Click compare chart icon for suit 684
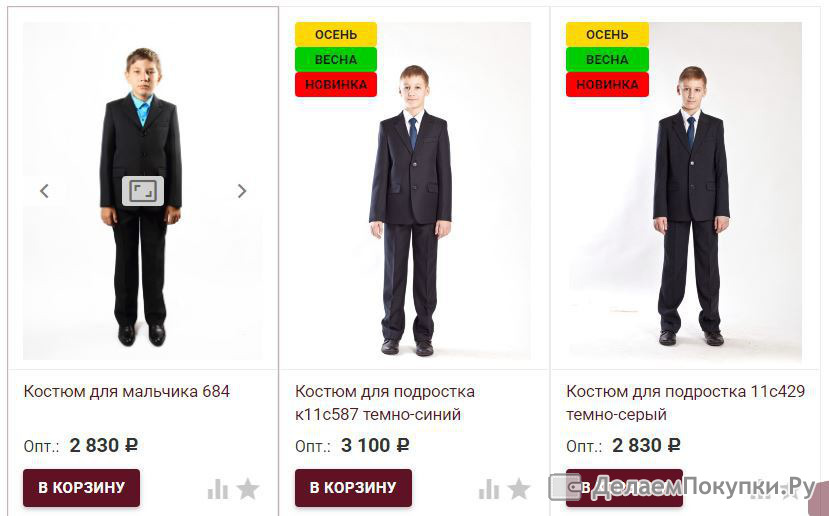This screenshot has width=829, height=516. pyautogui.click(x=218, y=489)
